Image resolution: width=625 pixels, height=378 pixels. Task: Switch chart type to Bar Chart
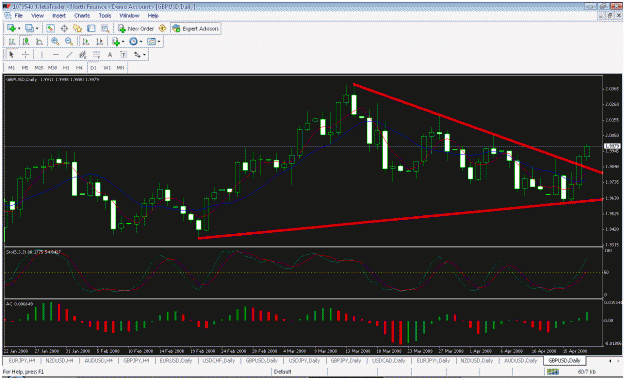click(12, 41)
